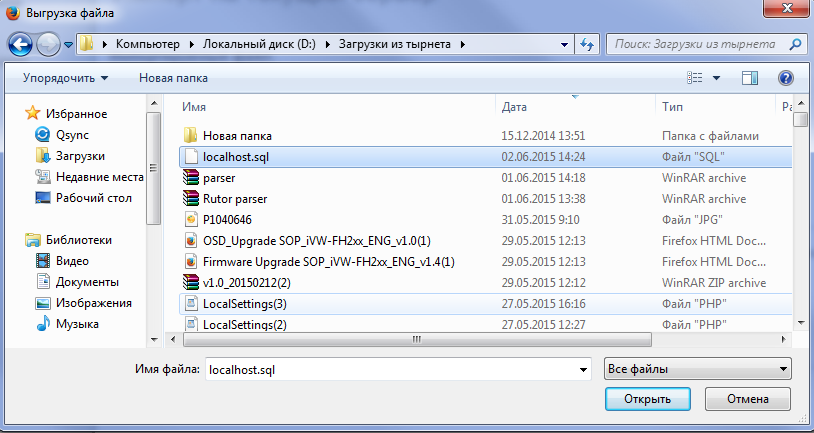Screen dimensions: 814x433
Task: Create a folder with Новая папка
Action: coord(173,78)
